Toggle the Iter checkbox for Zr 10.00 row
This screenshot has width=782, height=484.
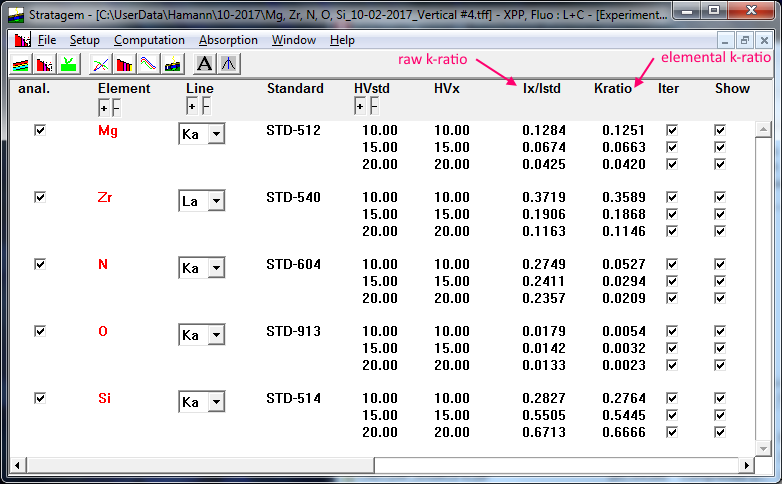[x=672, y=198]
